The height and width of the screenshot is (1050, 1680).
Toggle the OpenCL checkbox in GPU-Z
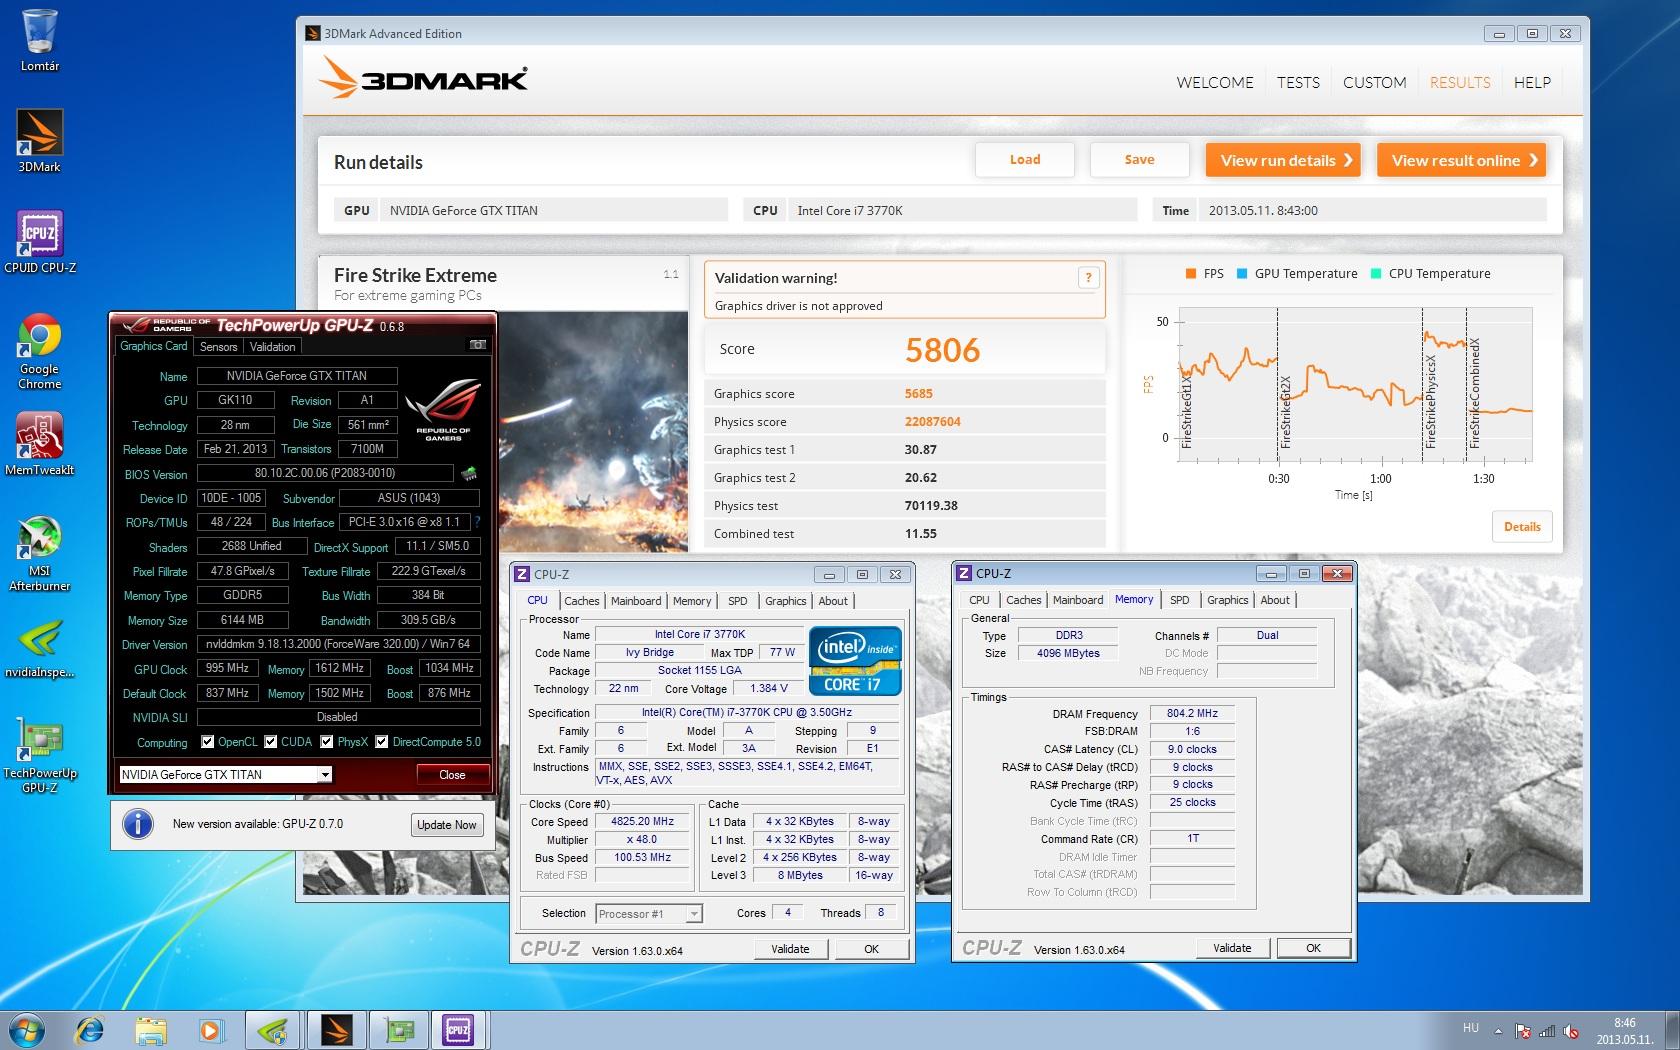[207, 742]
